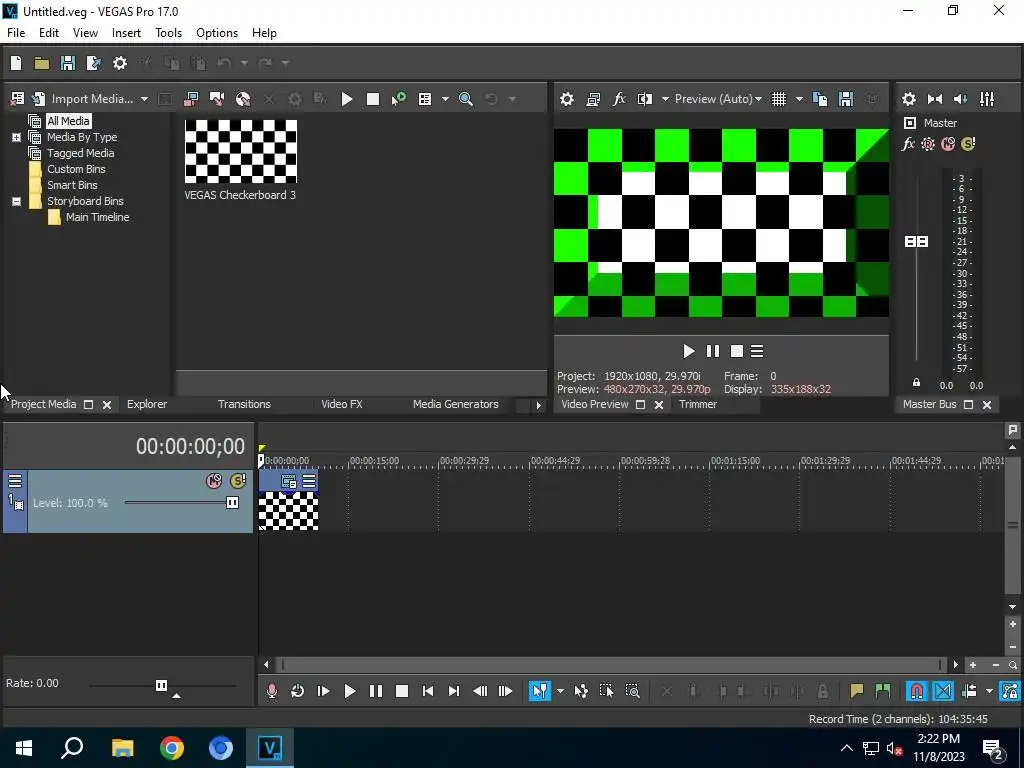This screenshot has height=768, width=1024.
Task: Switch to Media Generators tab
Action: click(x=455, y=404)
